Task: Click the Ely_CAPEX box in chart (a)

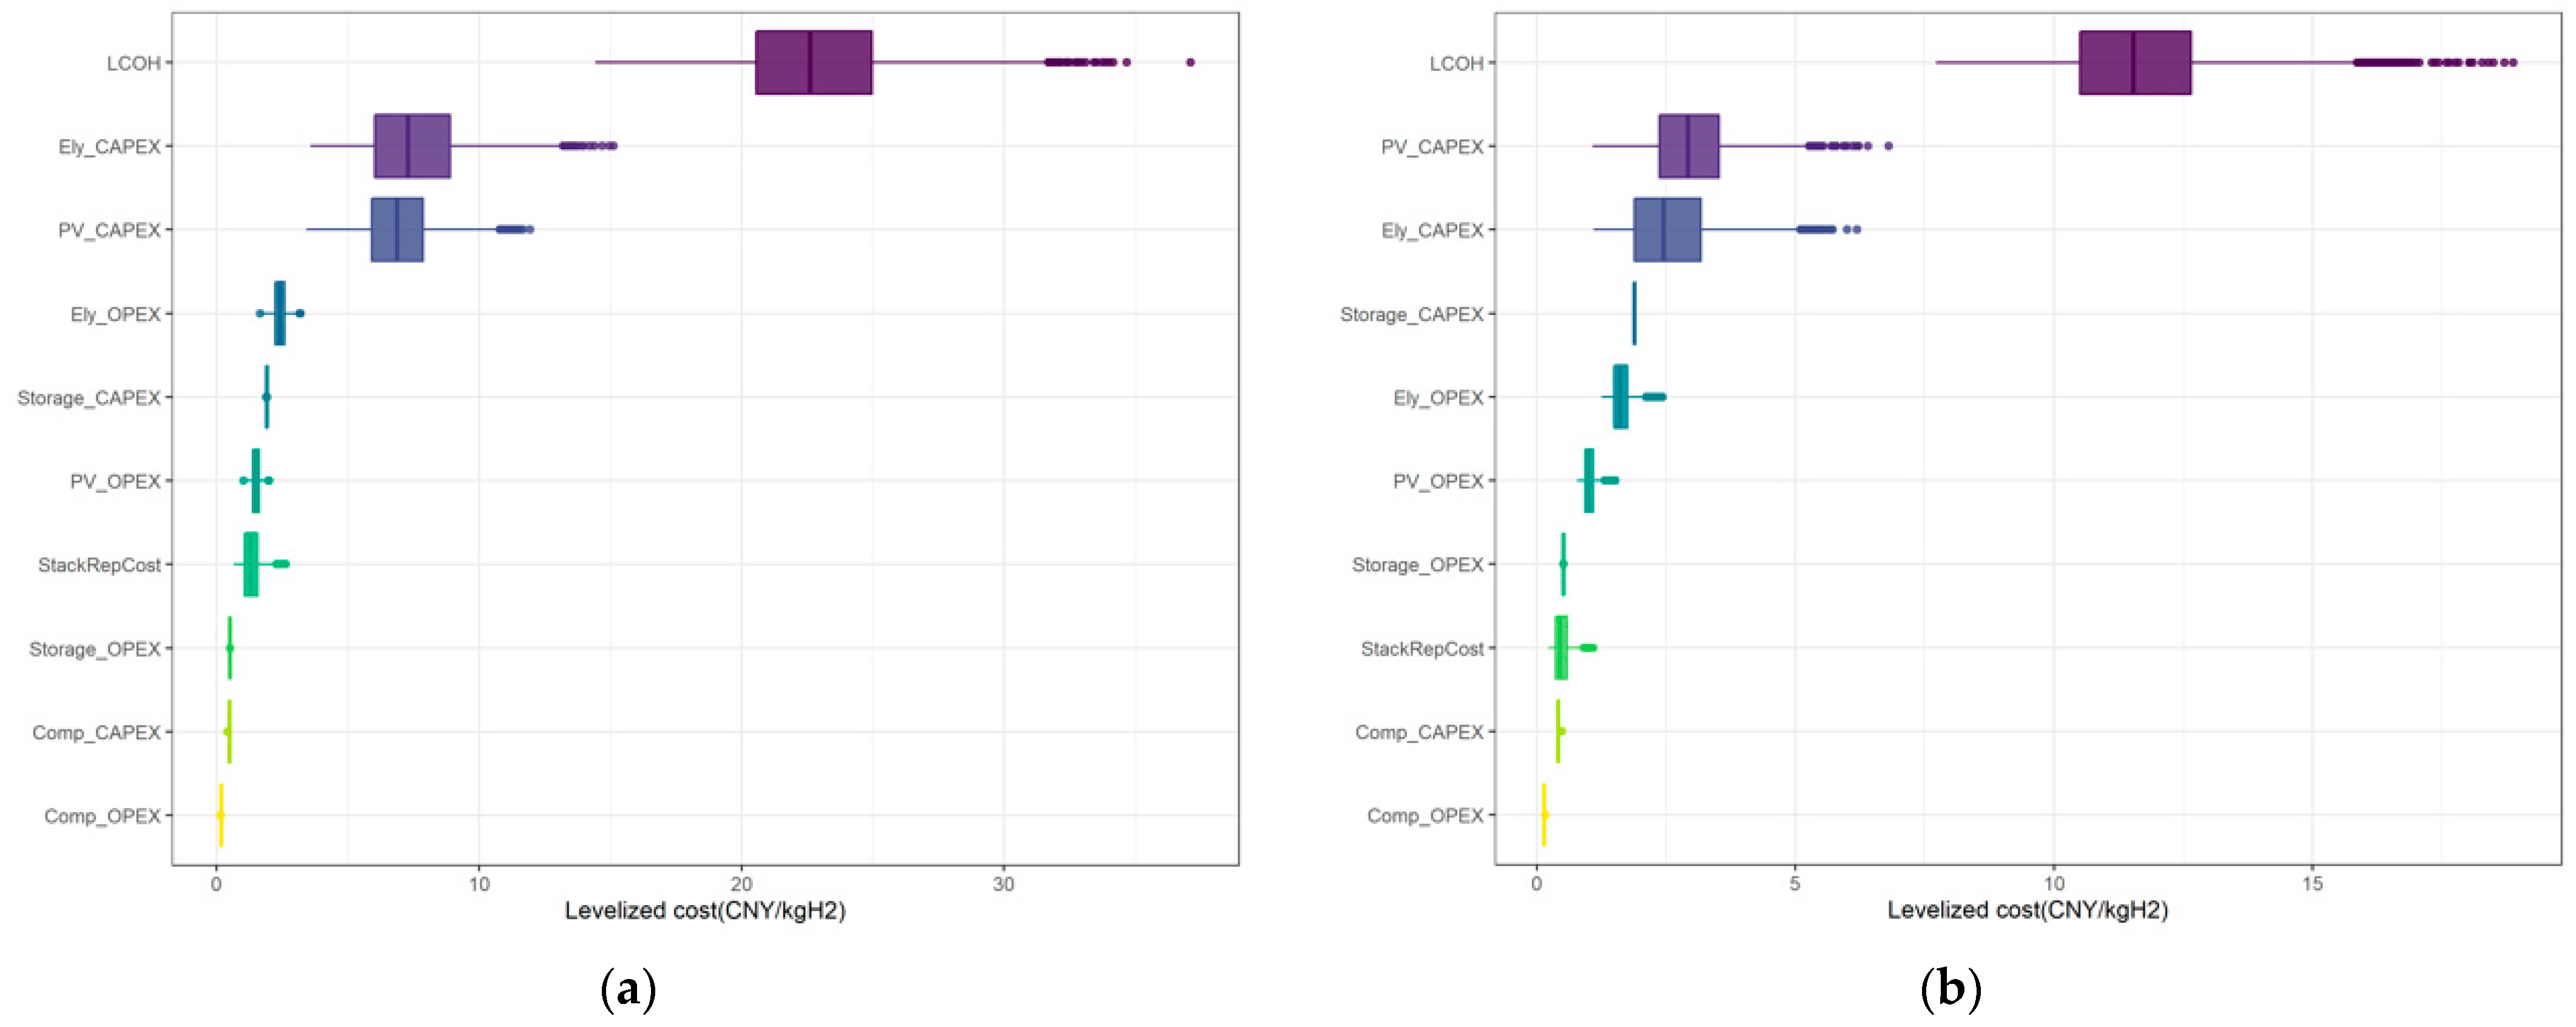Action: point(412,146)
